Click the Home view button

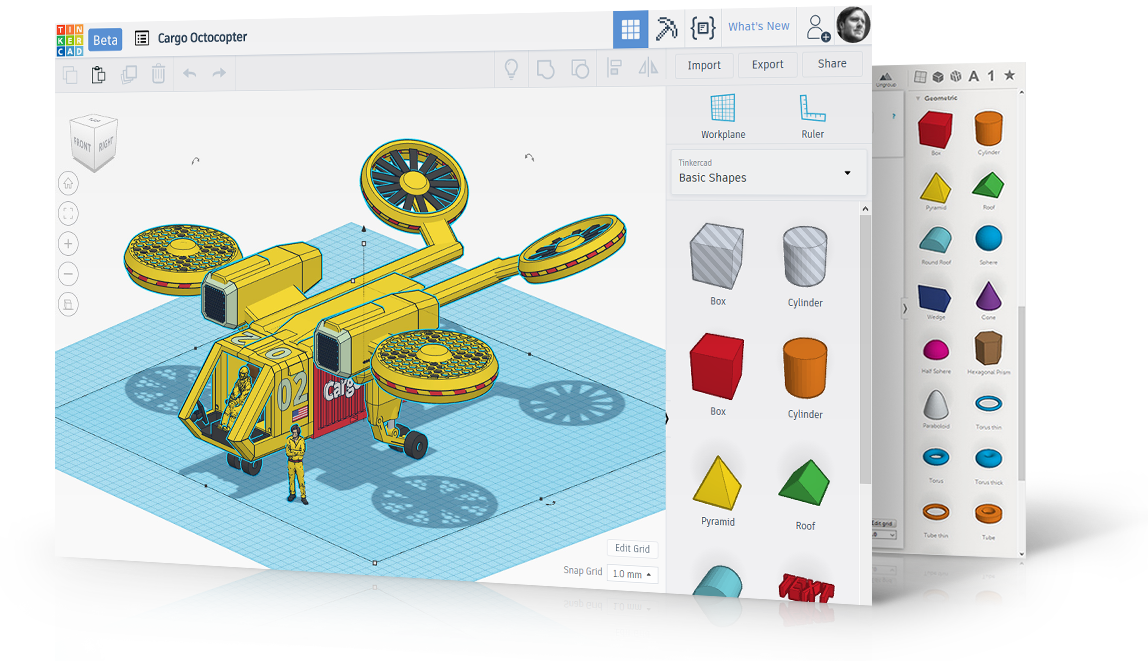click(x=68, y=183)
